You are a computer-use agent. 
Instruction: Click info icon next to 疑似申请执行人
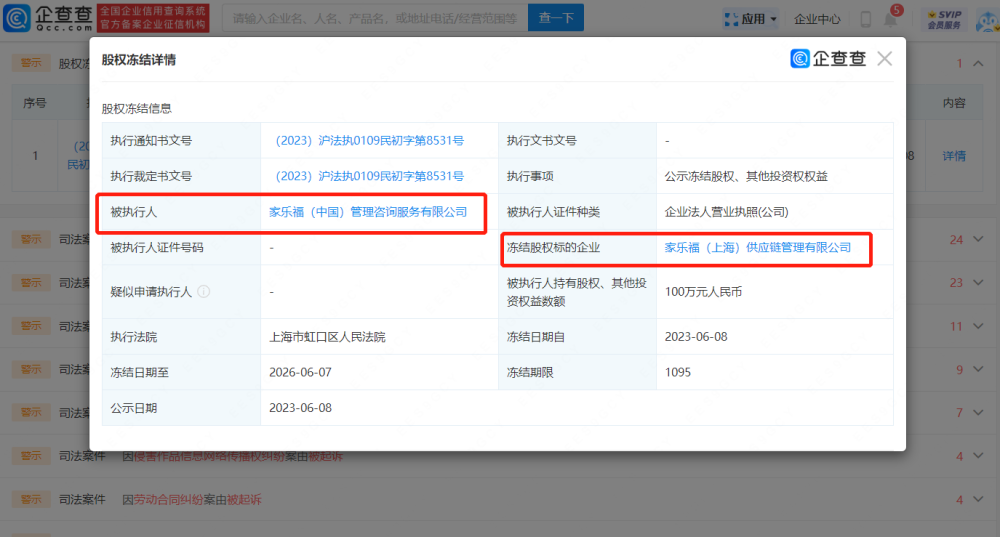coord(203,291)
